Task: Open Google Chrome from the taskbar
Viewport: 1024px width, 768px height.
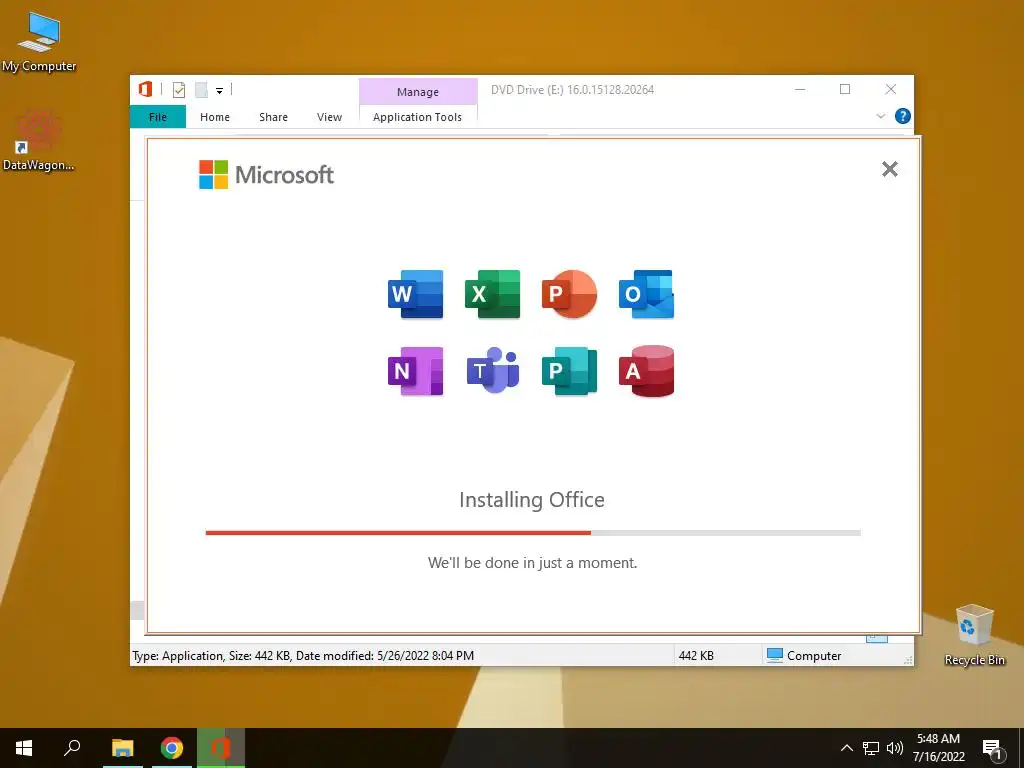Action: 172,748
